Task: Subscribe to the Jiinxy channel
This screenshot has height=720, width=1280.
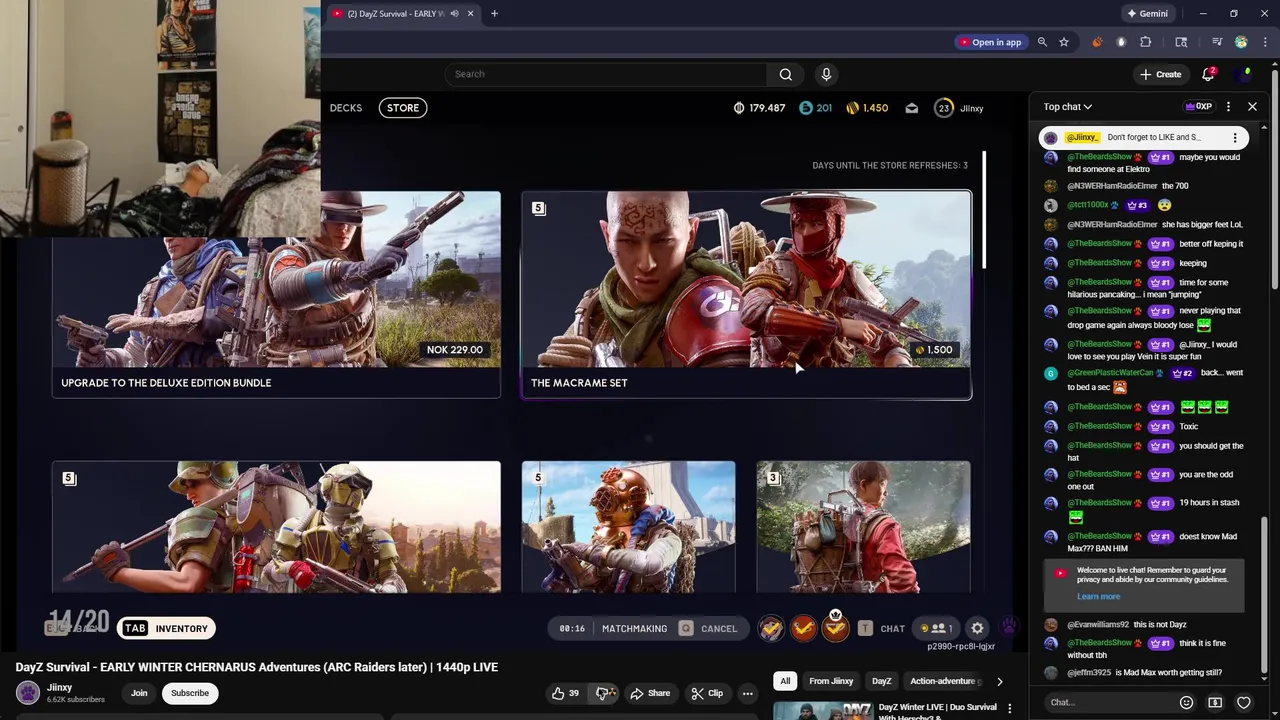Action: (x=189, y=693)
